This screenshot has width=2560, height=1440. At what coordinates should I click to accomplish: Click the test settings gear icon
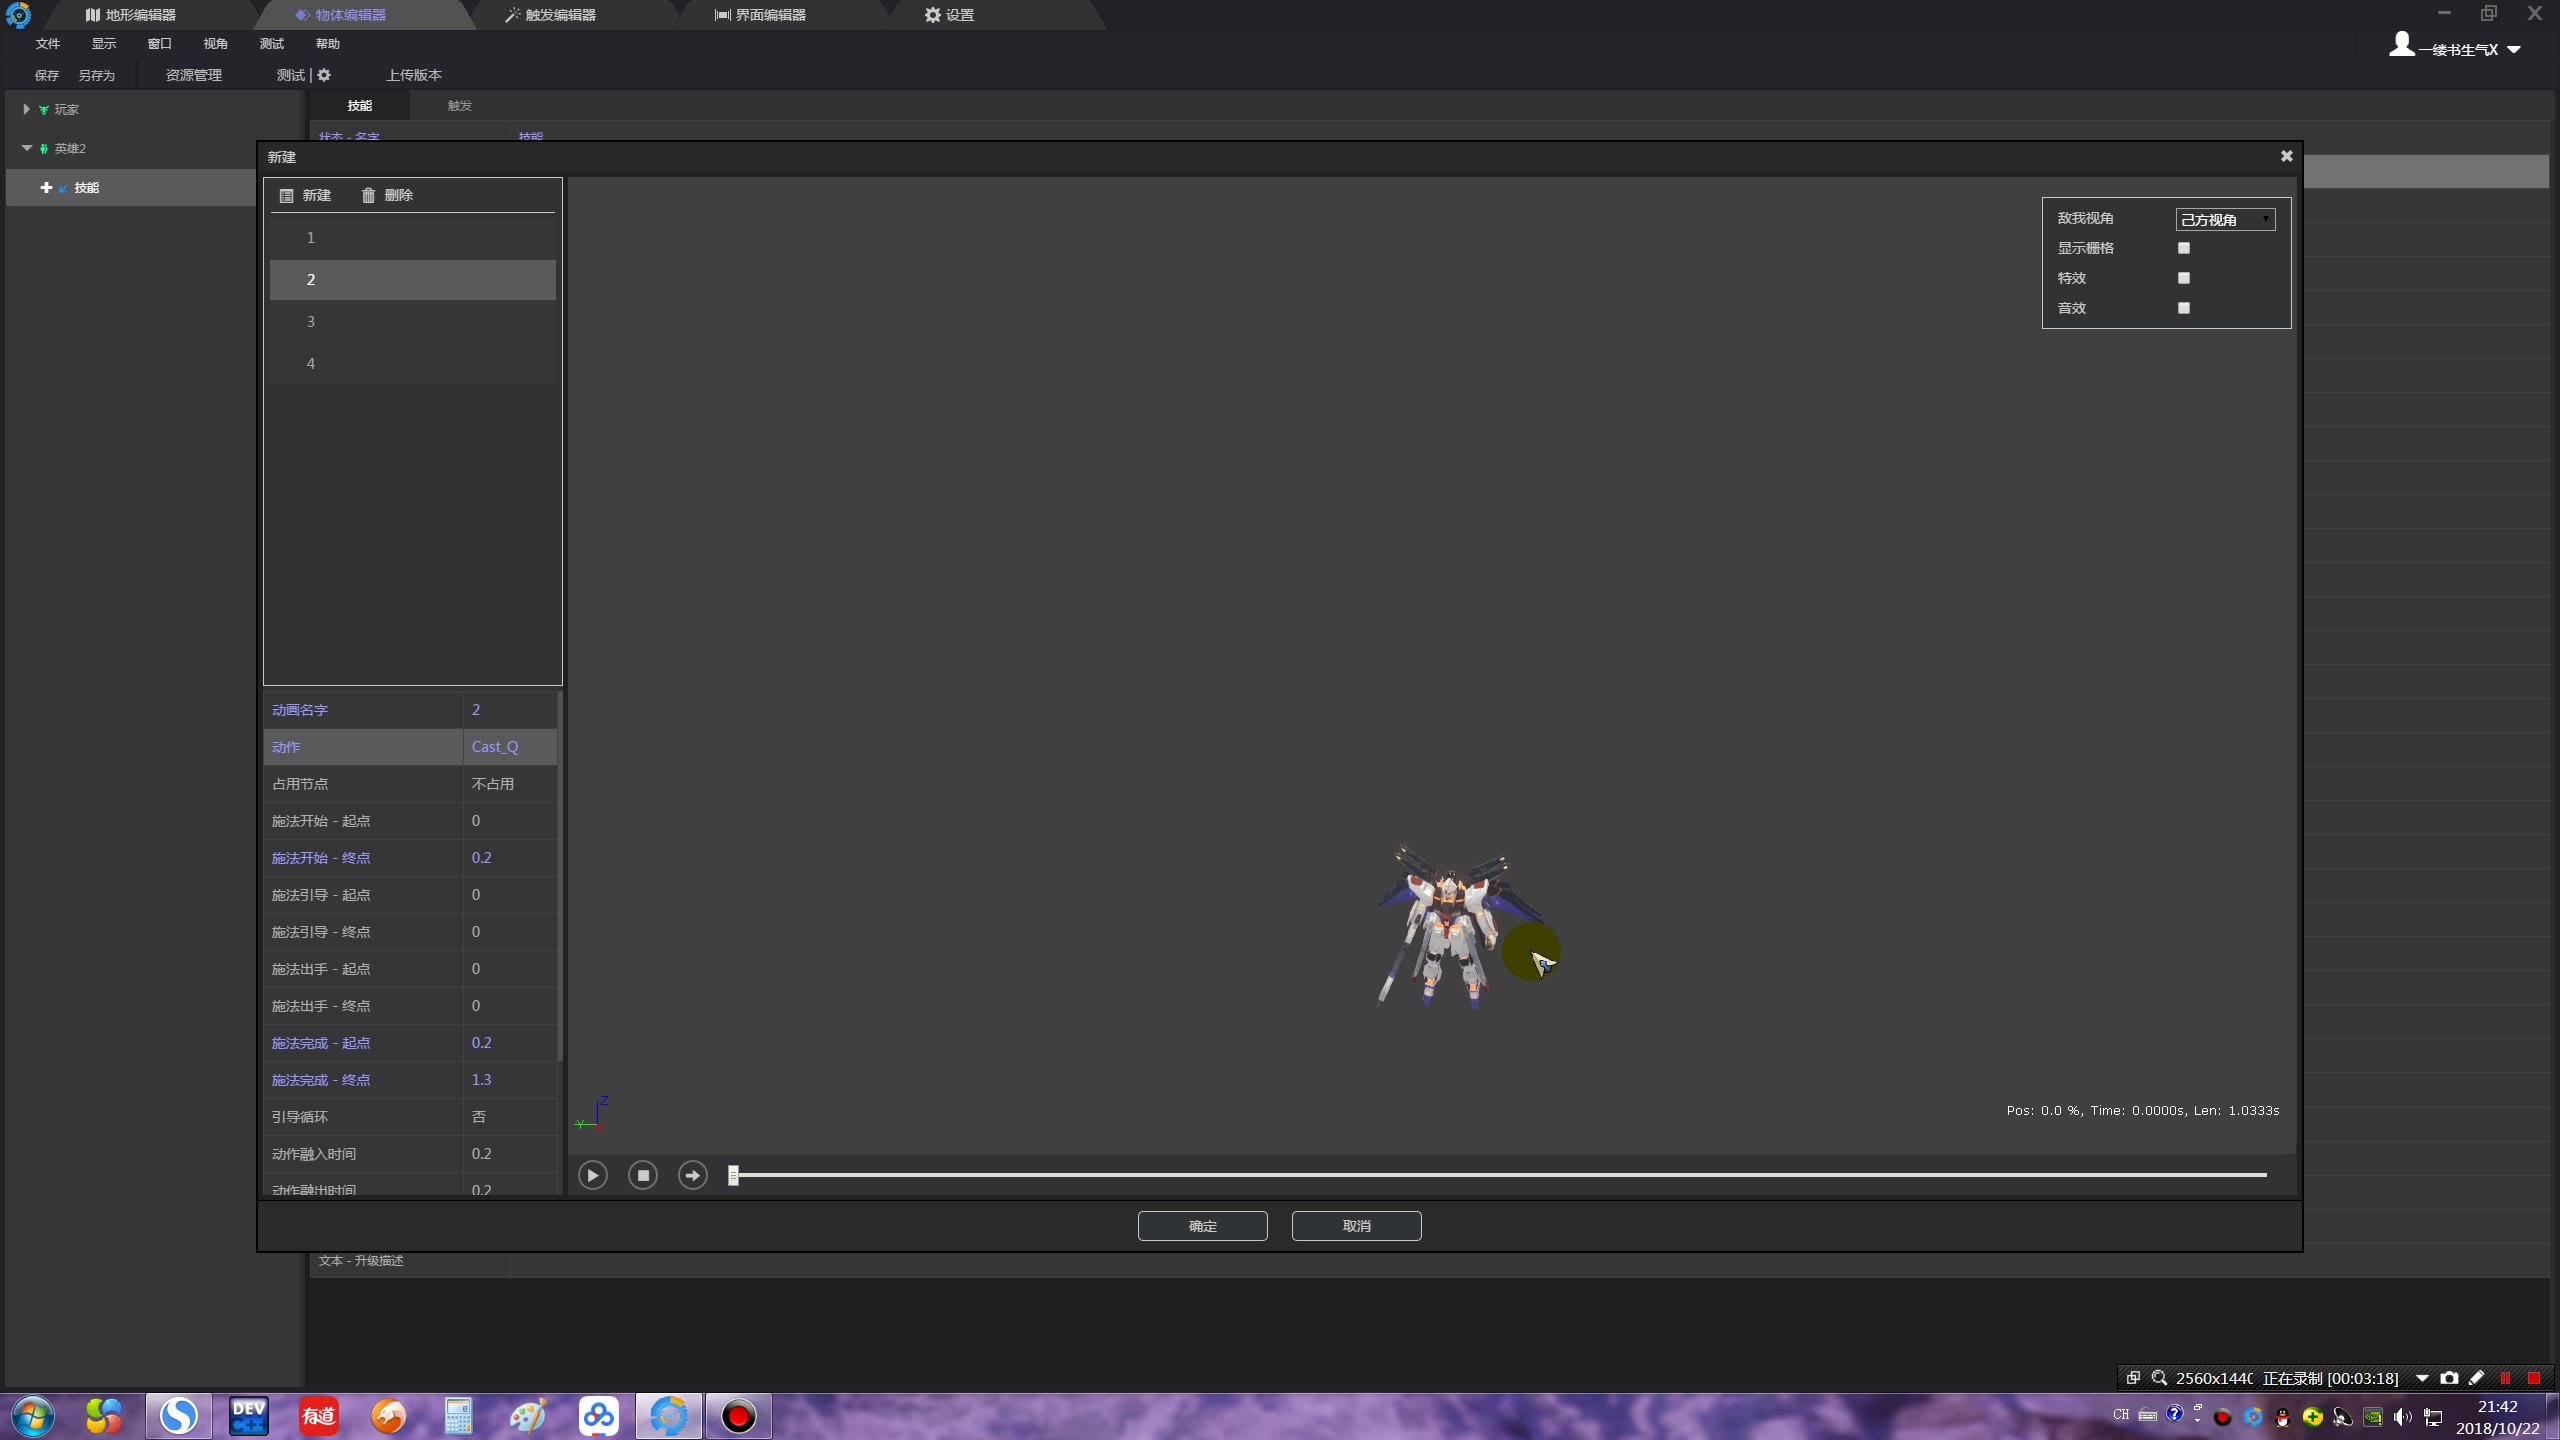pyautogui.click(x=324, y=76)
